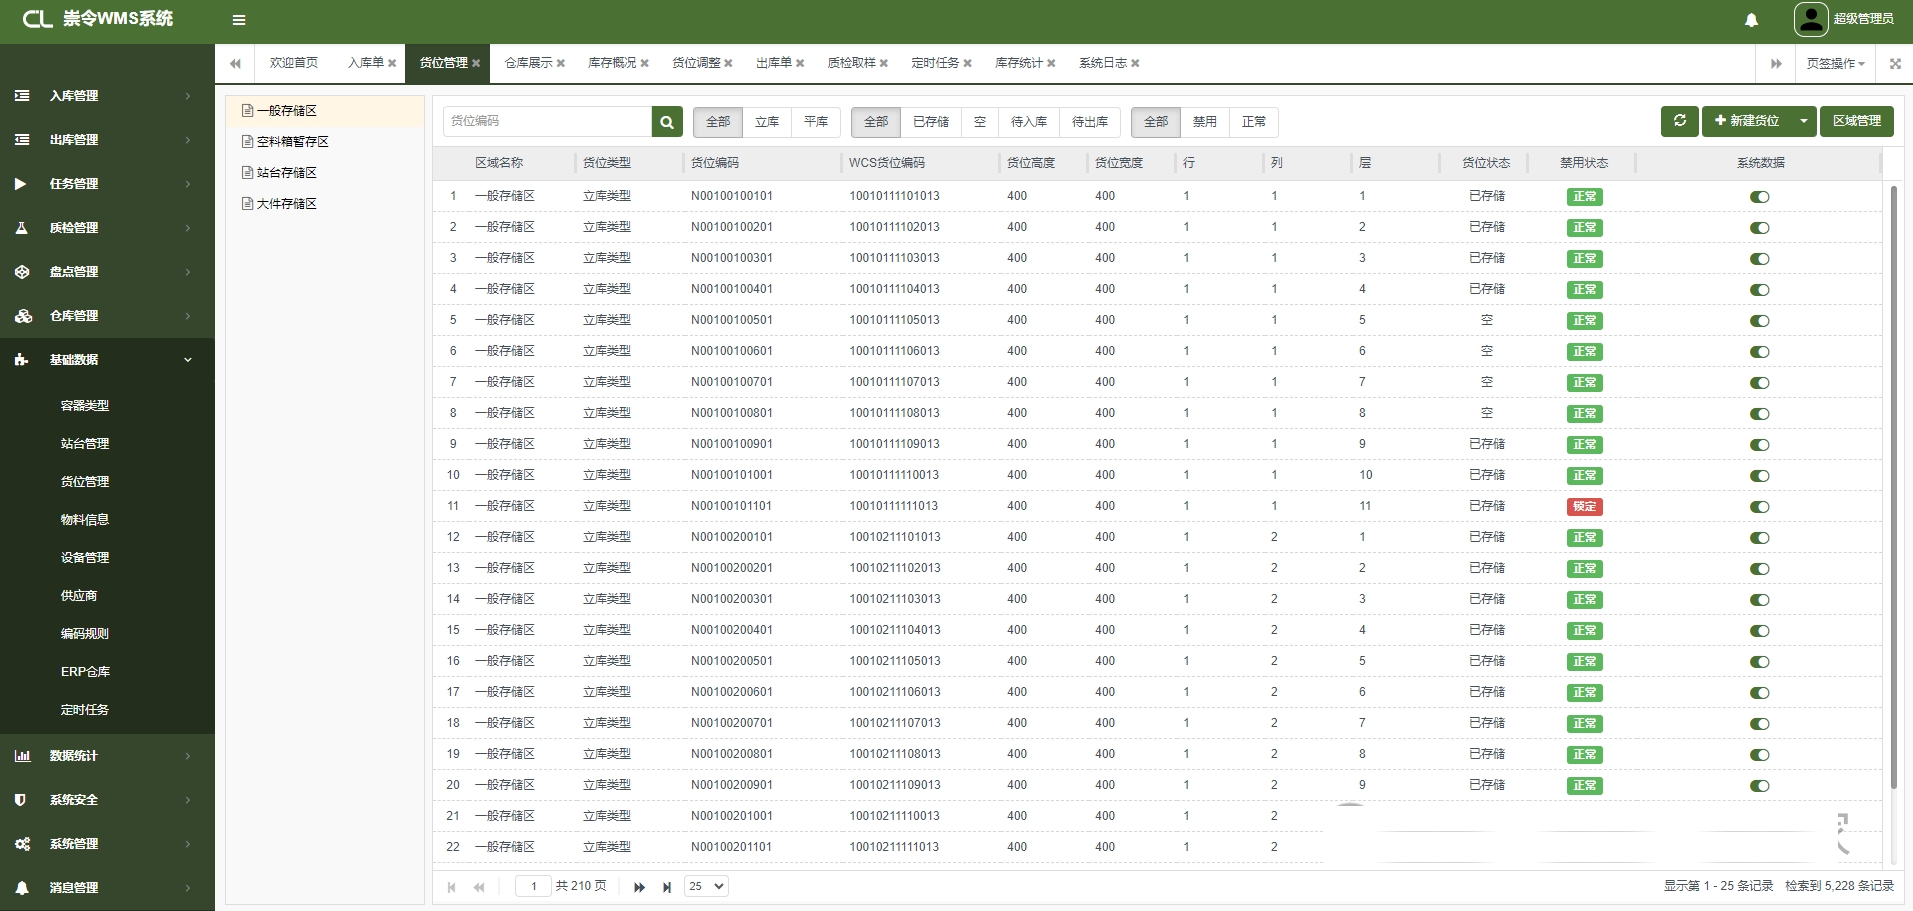This screenshot has width=1913, height=911.
Task: Click the 货位编码 search input field
Action: 547,121
